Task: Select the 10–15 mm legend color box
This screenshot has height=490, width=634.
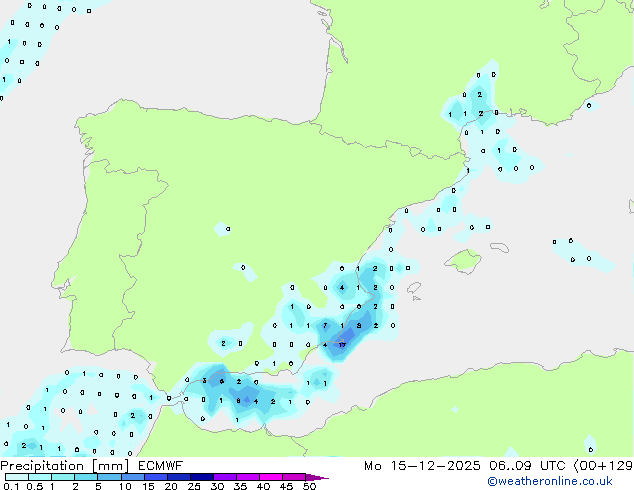Action: click(x=133, y=477)
